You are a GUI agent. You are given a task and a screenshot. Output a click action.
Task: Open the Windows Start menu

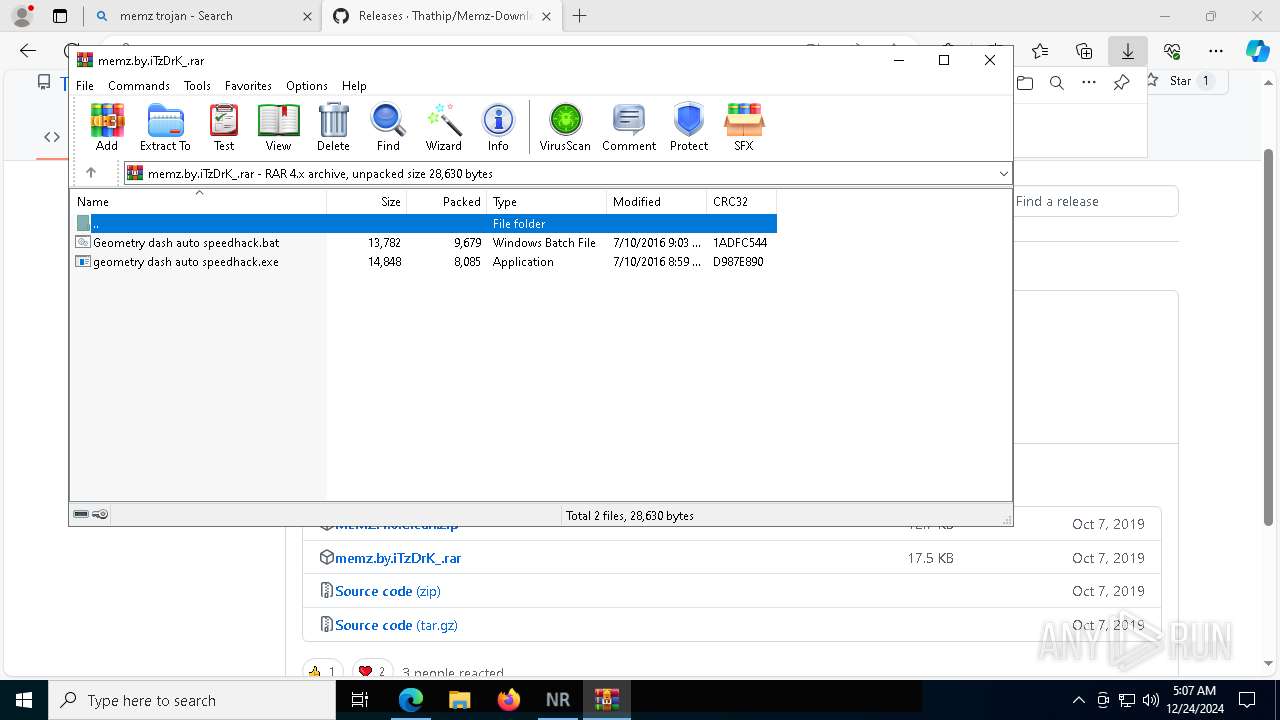23,700
